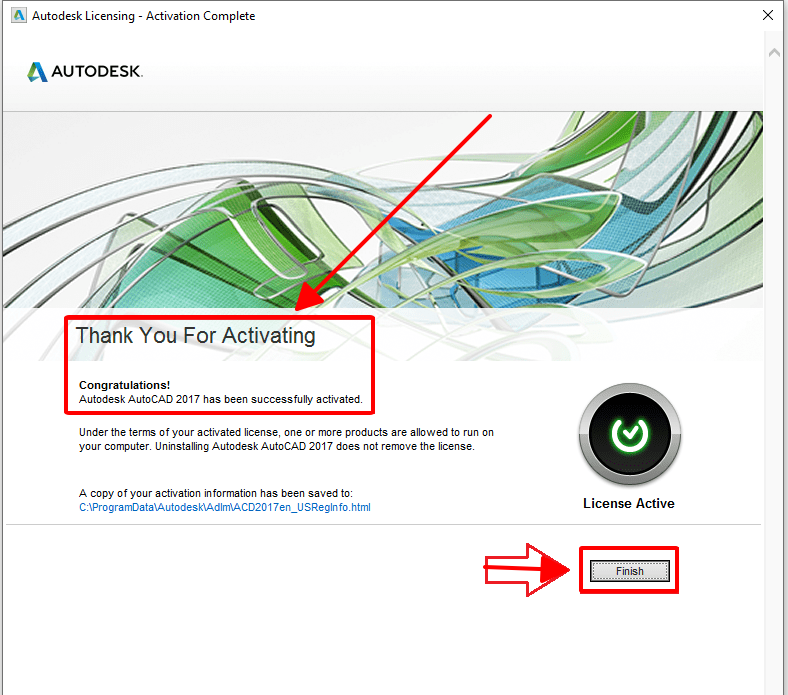Click the Autodesk logo in the header
This screenshot has width=788, height=695.
coord(85,72)
